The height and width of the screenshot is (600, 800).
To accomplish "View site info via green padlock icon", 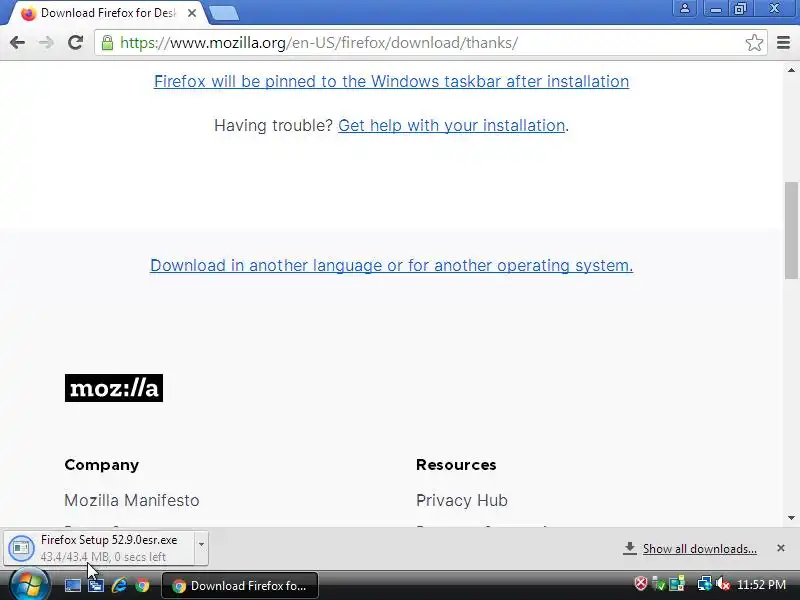I will (x=107, y=43).
